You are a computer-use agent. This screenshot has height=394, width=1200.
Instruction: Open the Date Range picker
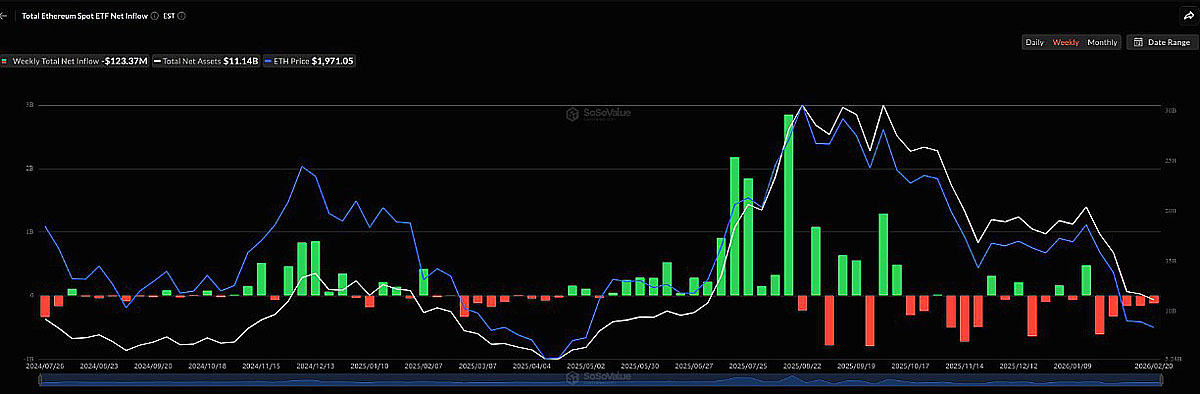[1161, 42]
